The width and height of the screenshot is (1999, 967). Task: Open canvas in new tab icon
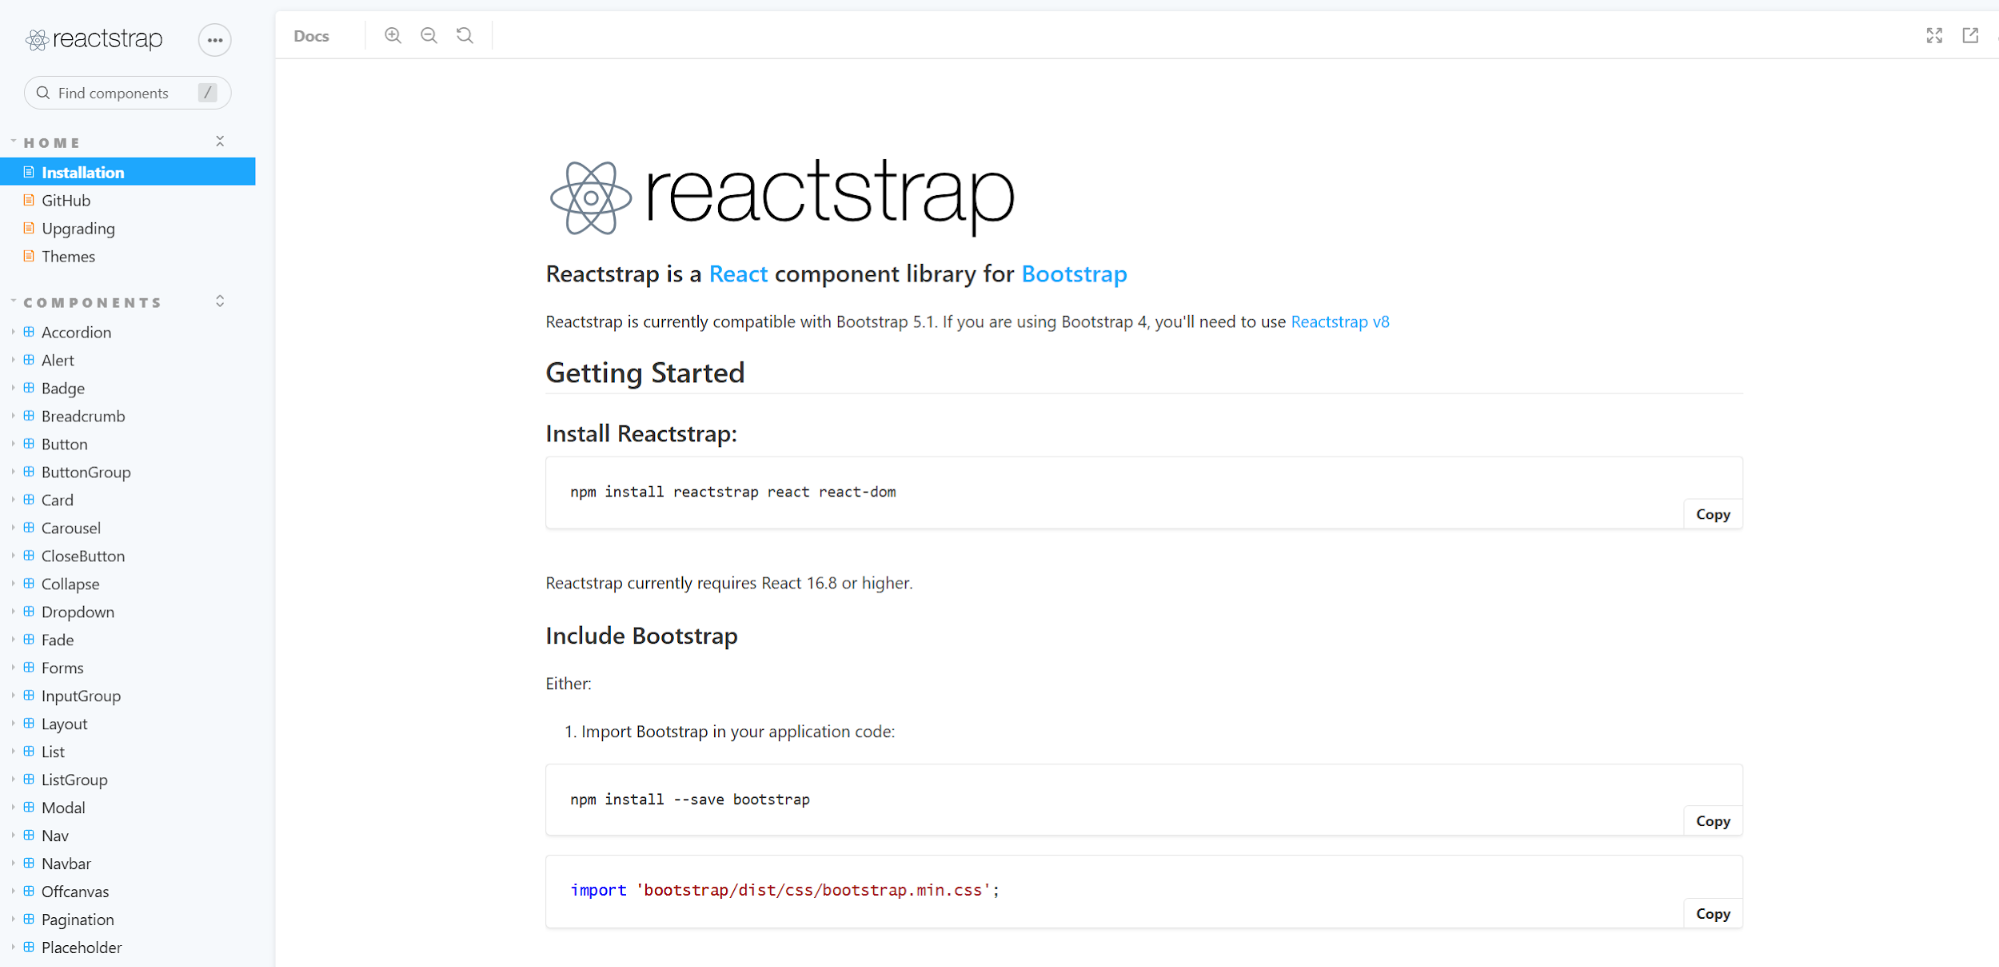pyautogui.click(x=1970, y=35)
